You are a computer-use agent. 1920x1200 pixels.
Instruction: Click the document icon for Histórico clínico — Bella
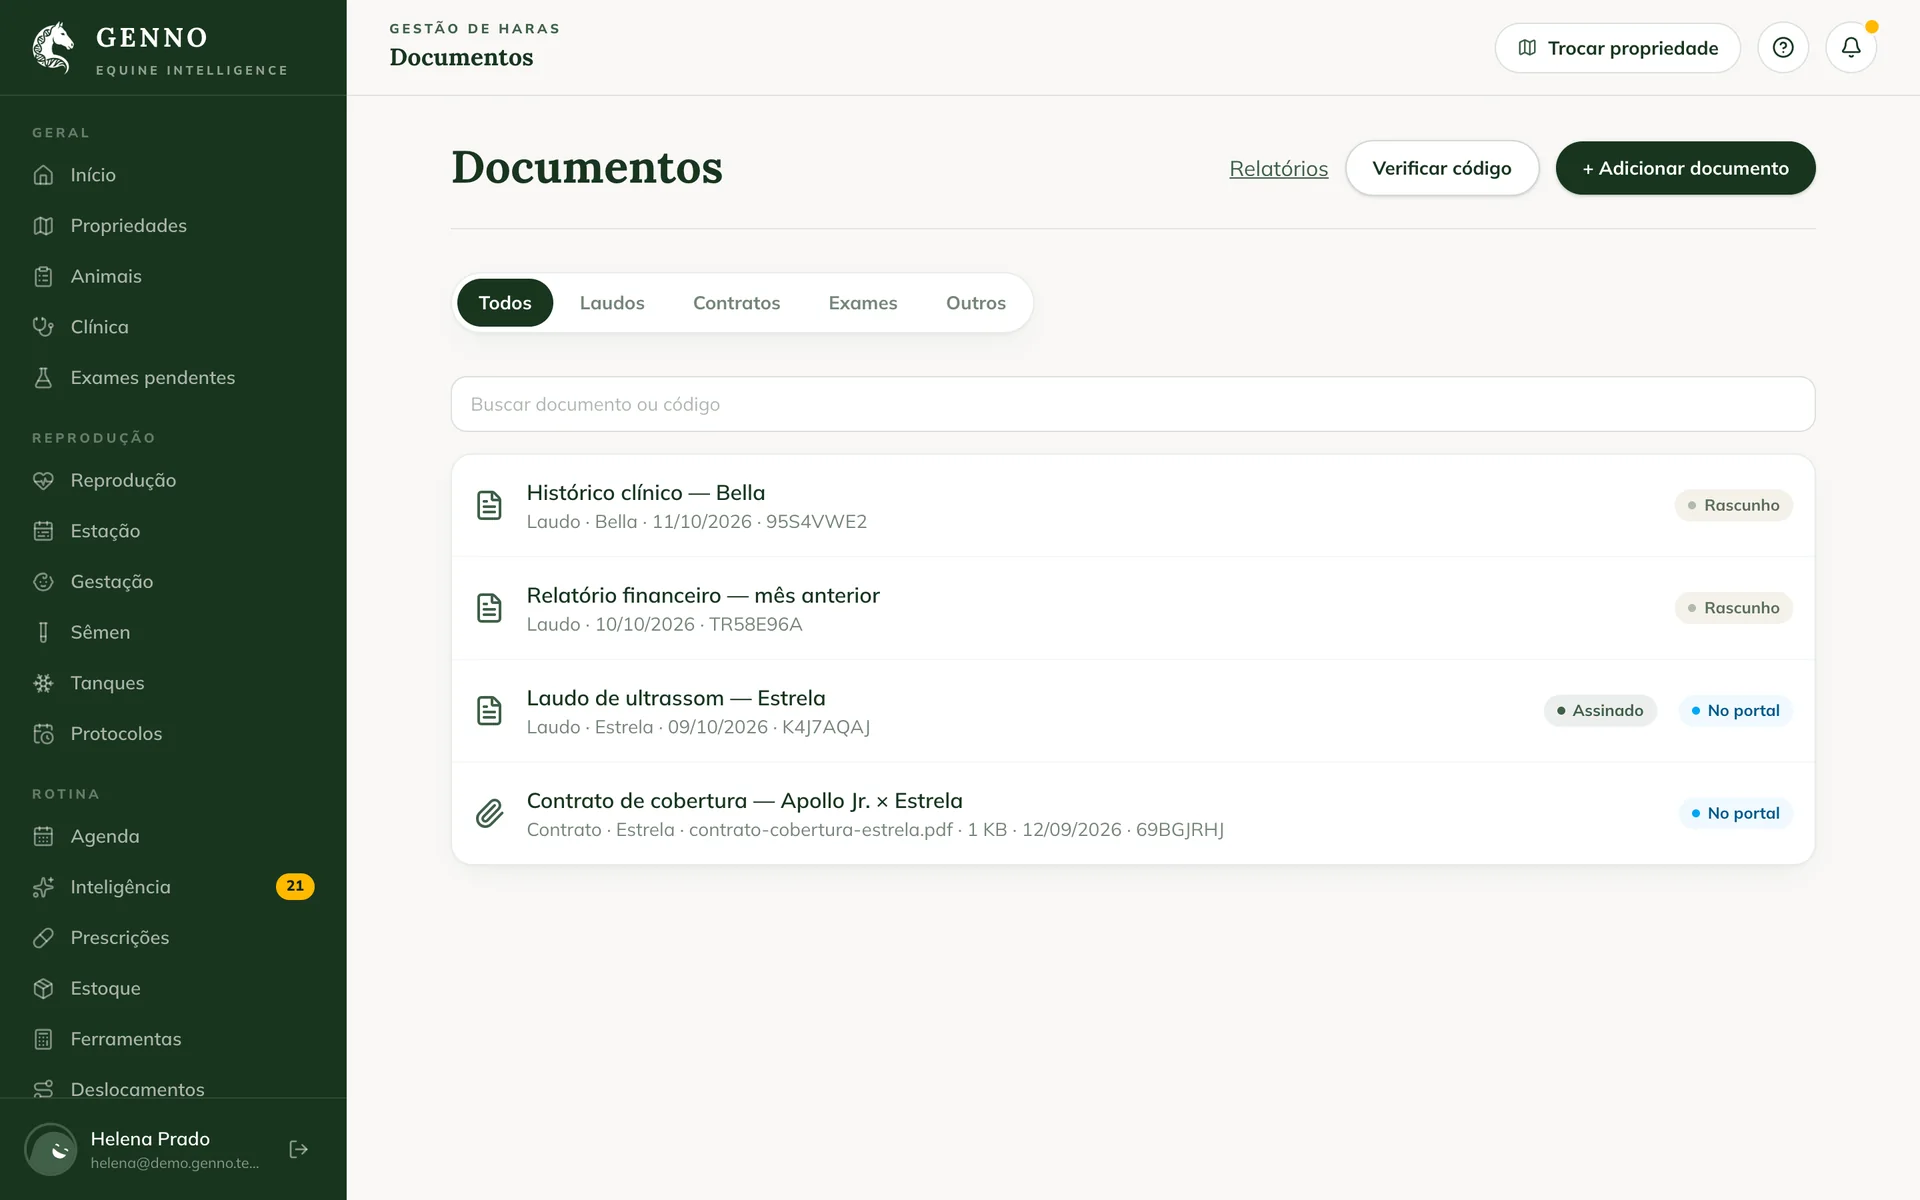click(489, 506)
